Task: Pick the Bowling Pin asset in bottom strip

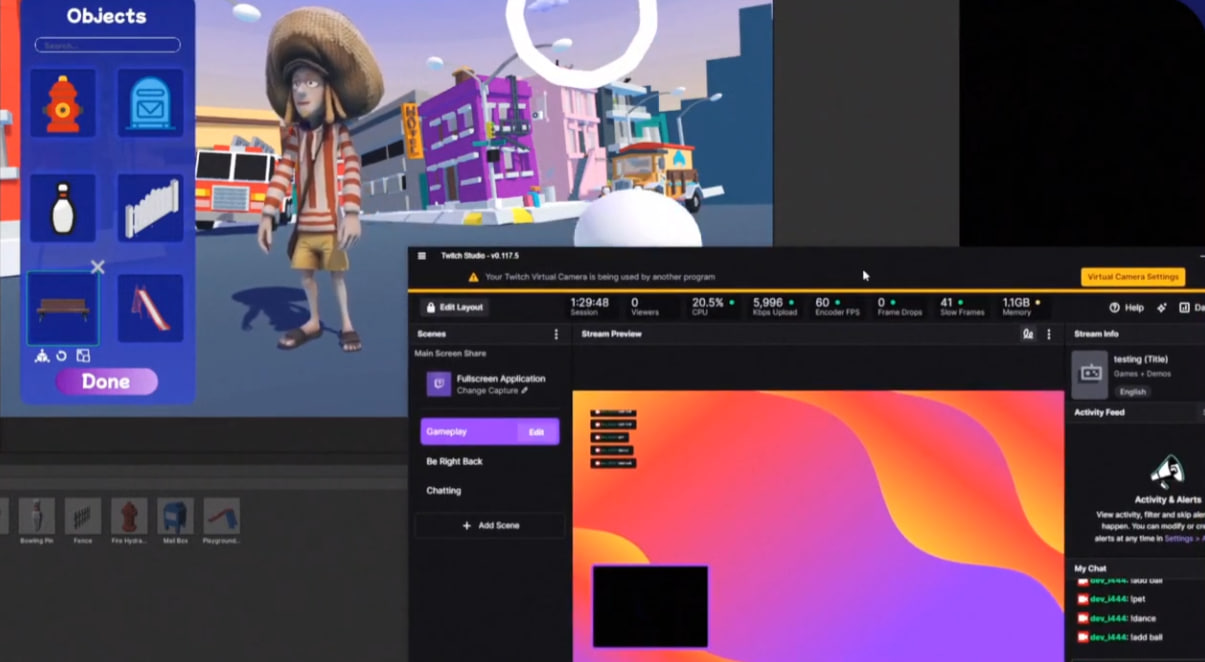Action: (36, 521)
